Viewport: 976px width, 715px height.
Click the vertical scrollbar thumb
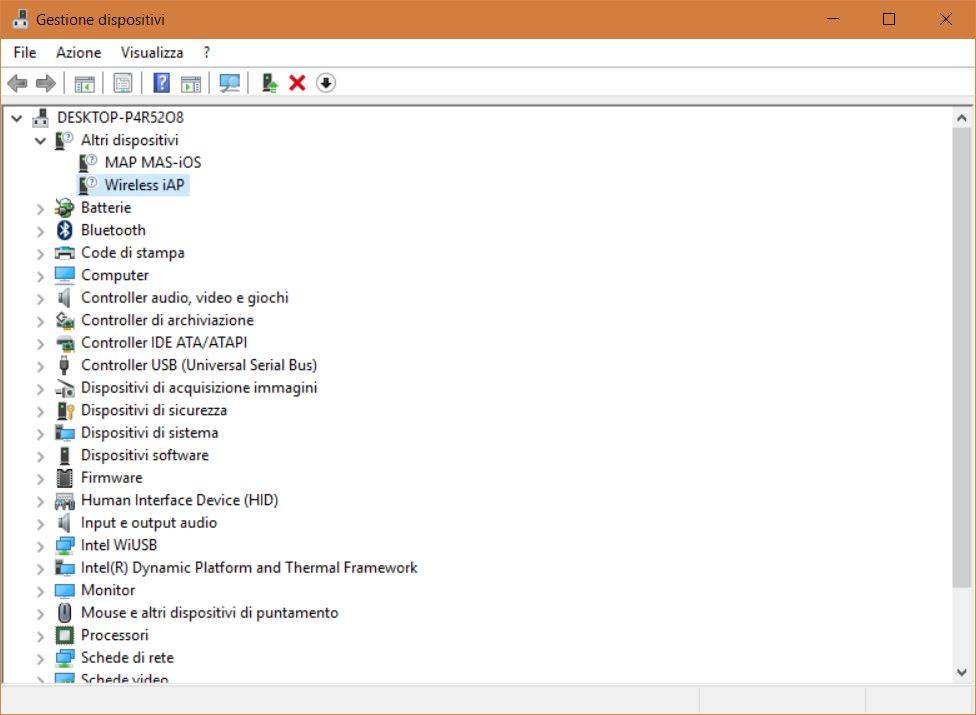point(962,357)
